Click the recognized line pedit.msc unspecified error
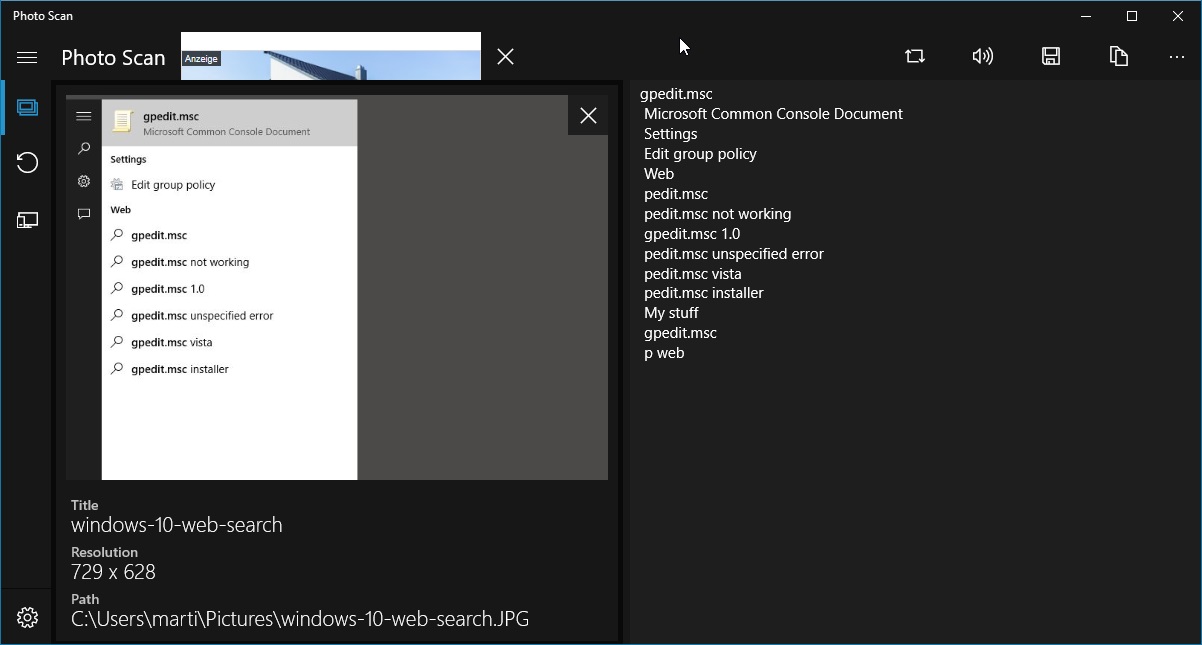Viewport: 1202px width, 645px height. pos(734,254)
